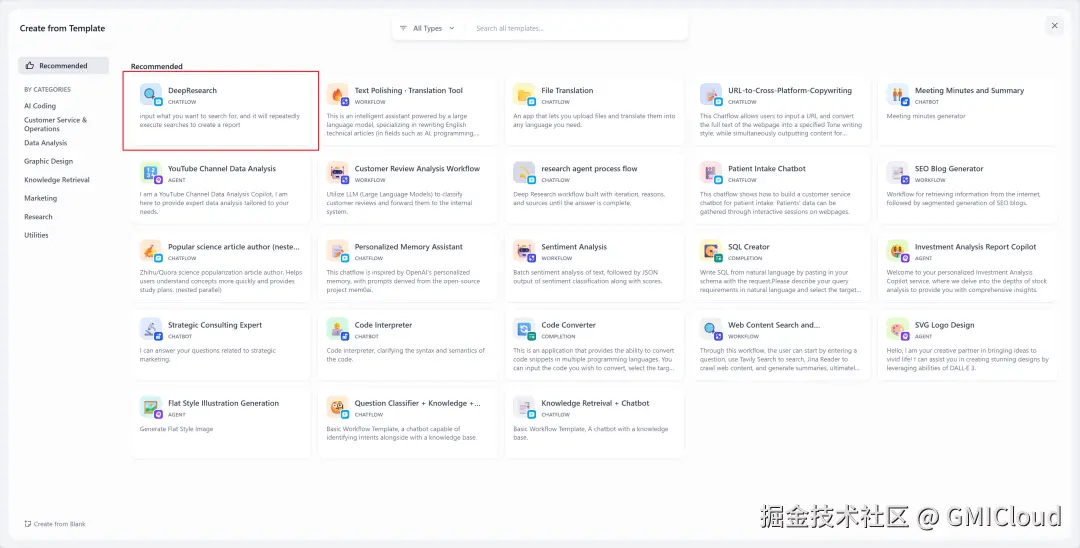Select the Graphic Design category
The height and width of the screenshot is (548, 1080).
48,161
